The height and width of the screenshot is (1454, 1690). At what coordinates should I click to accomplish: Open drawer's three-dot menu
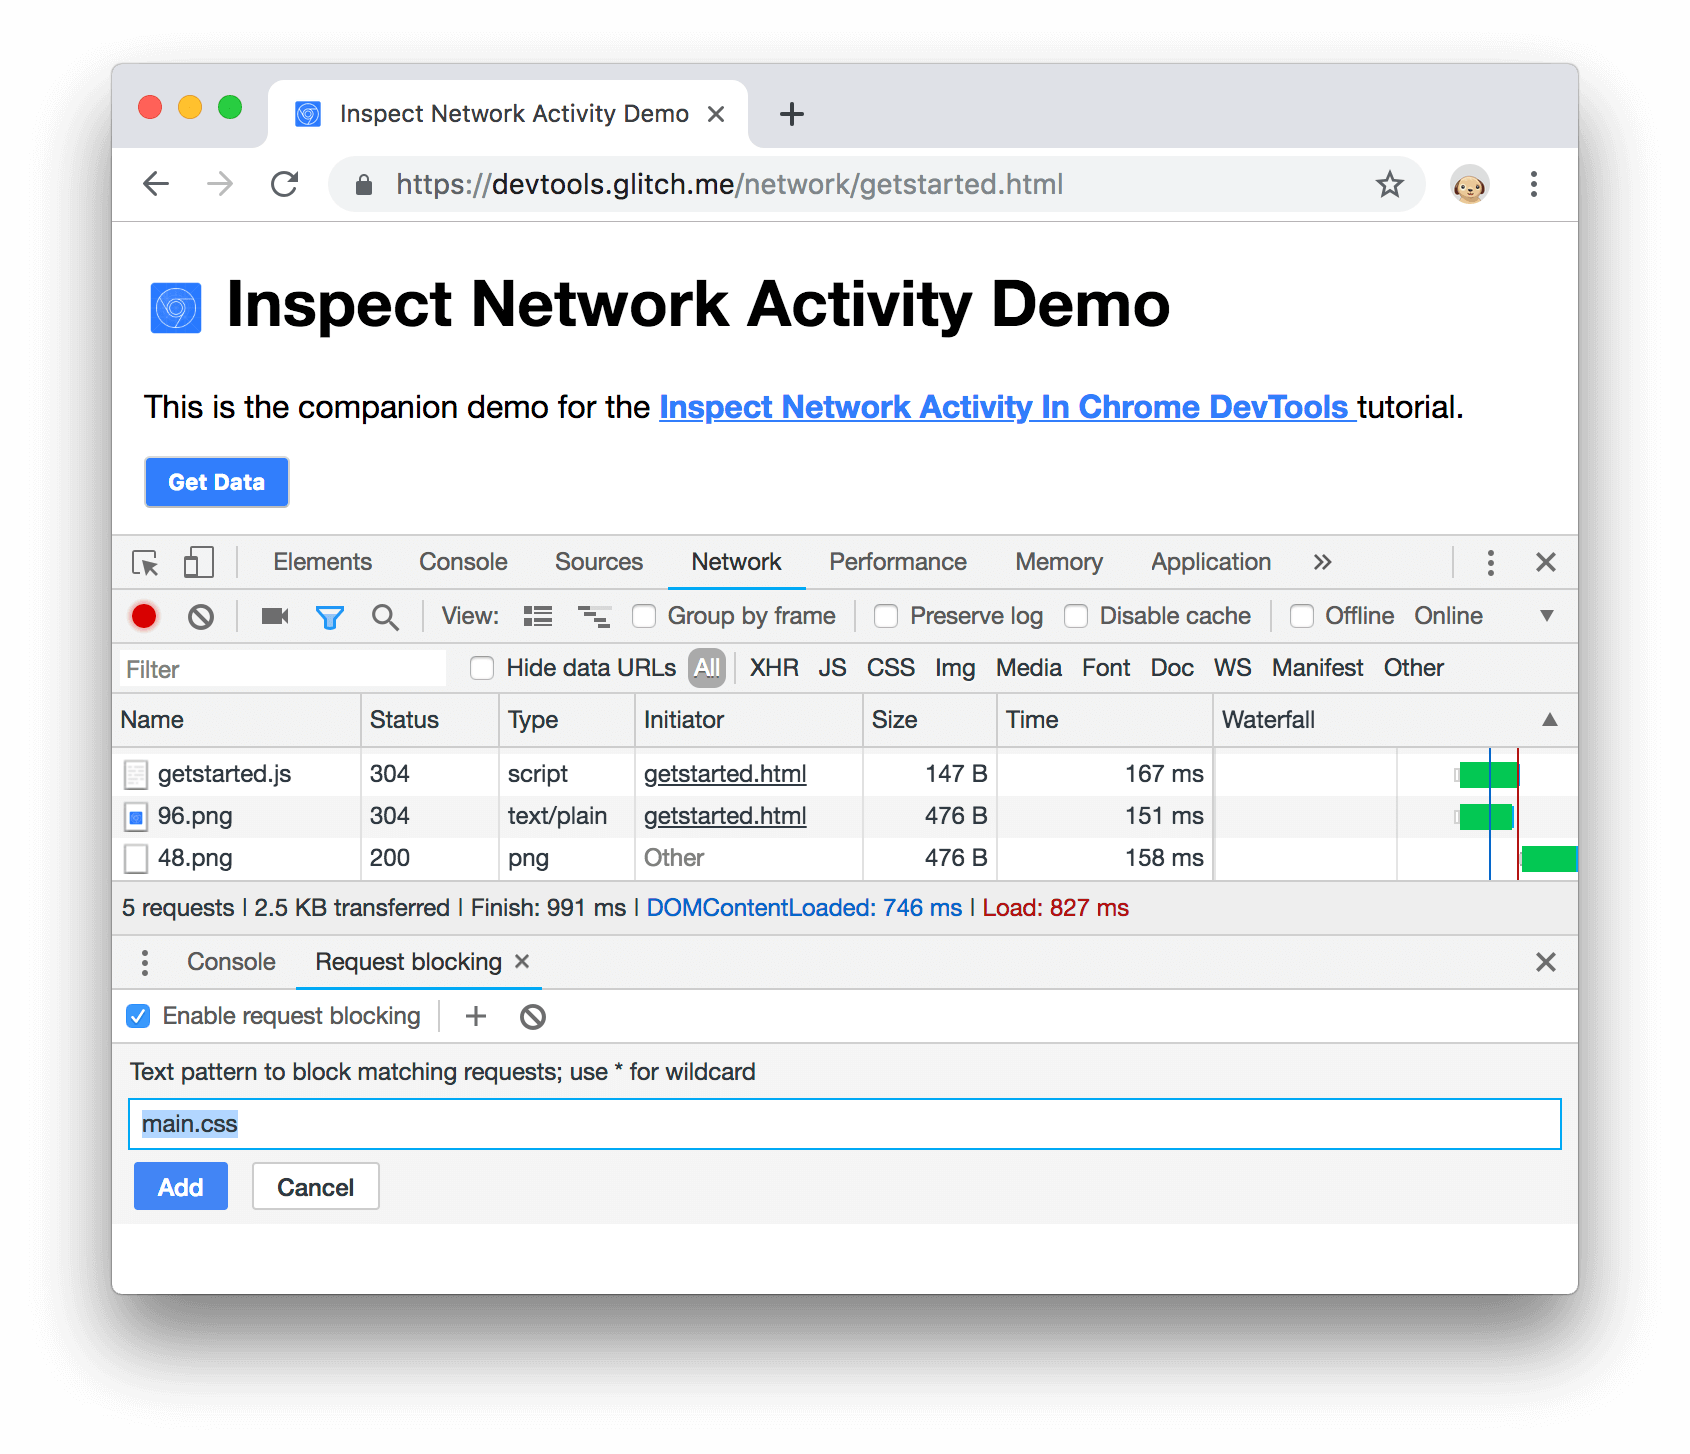pos(145,962)
